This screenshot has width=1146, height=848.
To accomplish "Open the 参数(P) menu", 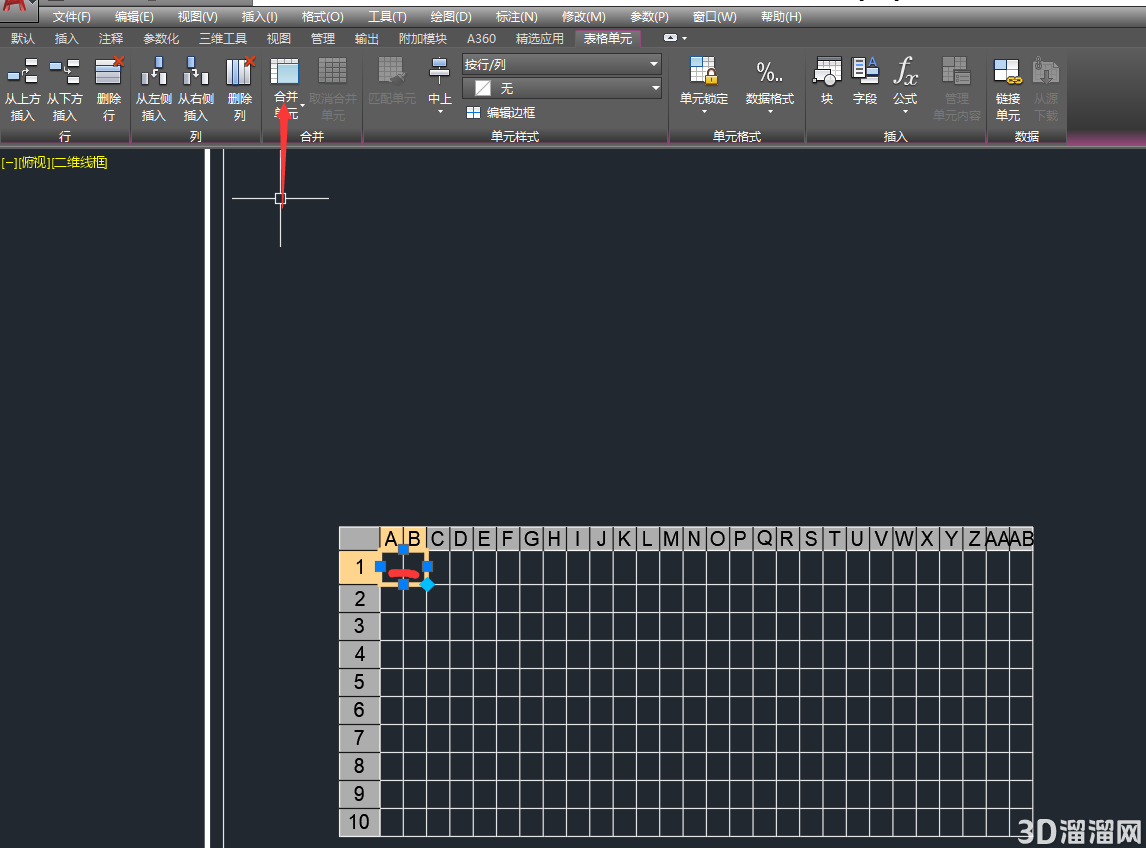I will (x=649, y=16).
